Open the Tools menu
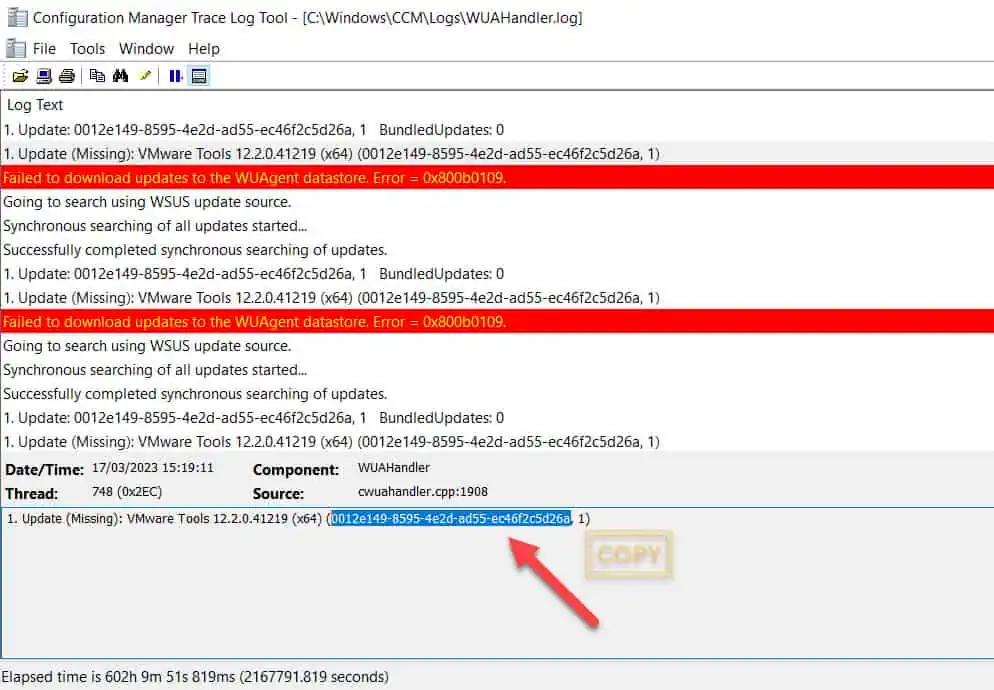994x690 pixels. (87, 49)
